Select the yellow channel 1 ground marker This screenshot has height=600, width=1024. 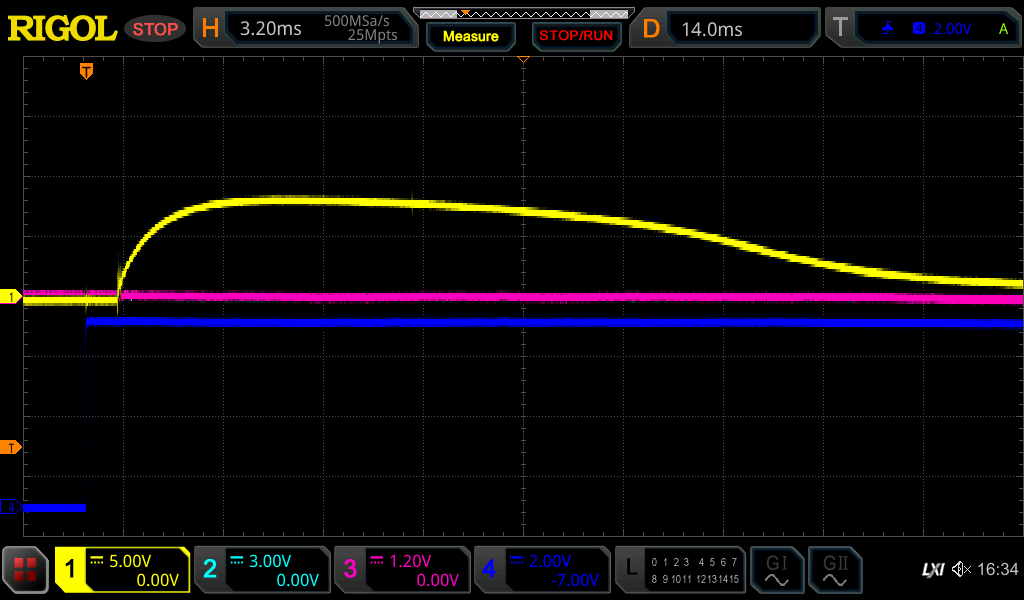pos(11,297)
